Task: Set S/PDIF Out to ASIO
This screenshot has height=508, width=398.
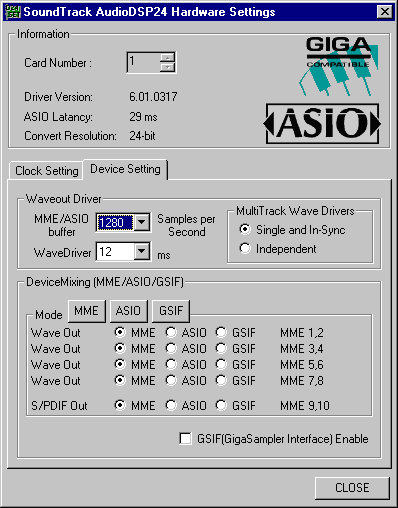Action: 171,405
